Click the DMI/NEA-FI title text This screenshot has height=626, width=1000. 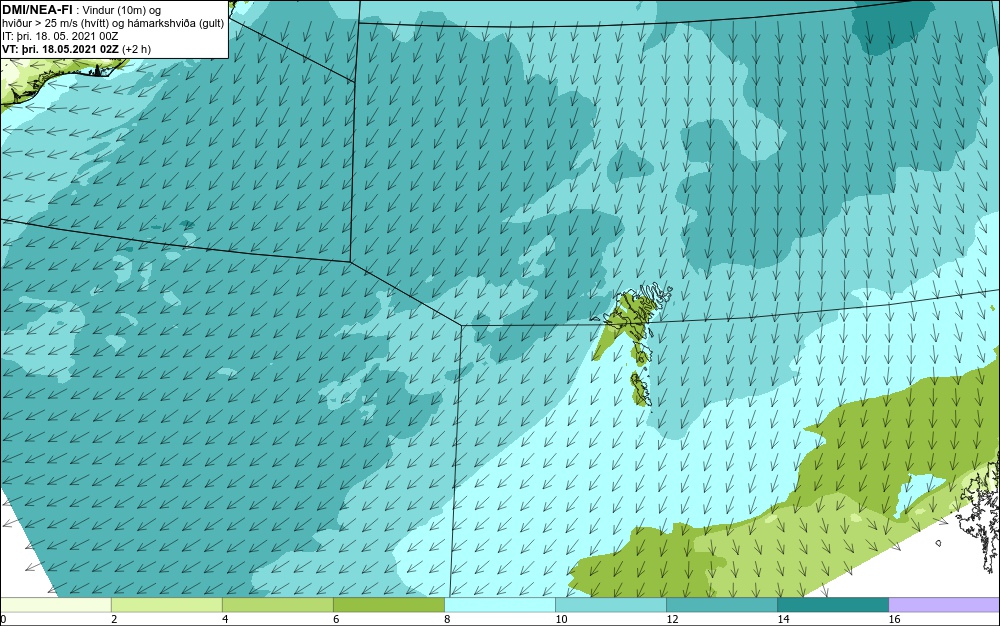pyautogui.click(x=37, y=10)
